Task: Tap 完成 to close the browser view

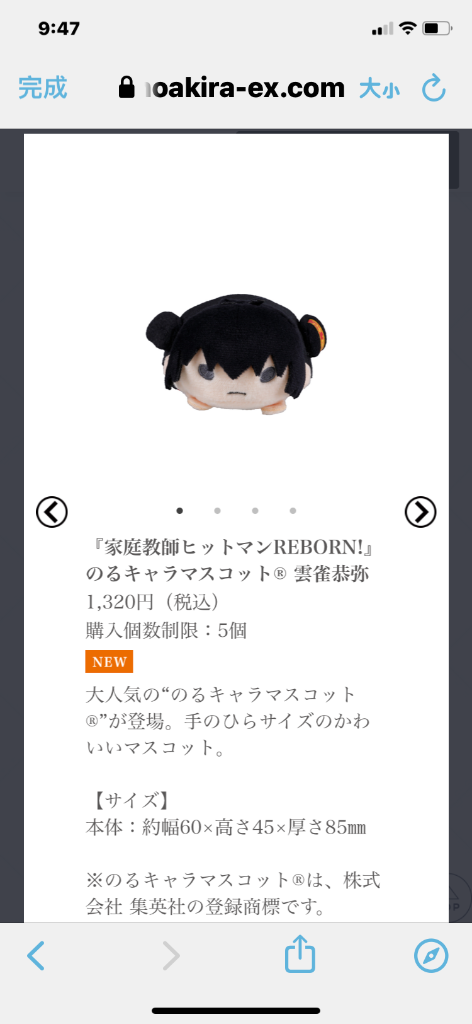Action: (42, 88)
